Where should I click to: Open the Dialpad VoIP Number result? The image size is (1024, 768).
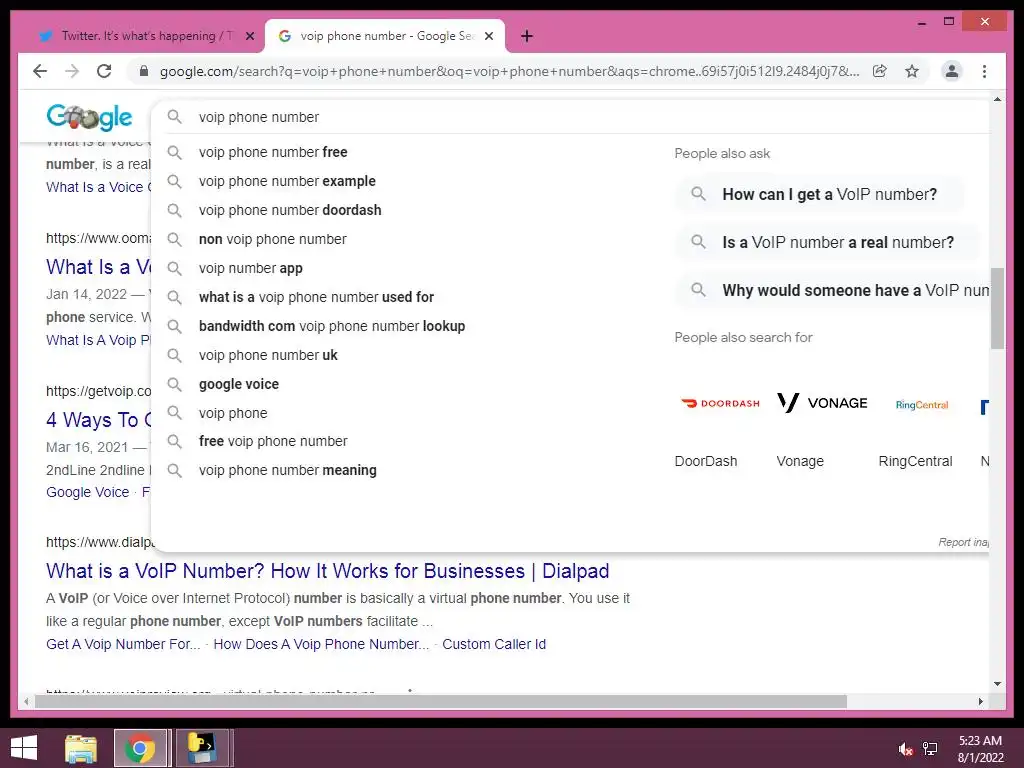pos(327,571)
